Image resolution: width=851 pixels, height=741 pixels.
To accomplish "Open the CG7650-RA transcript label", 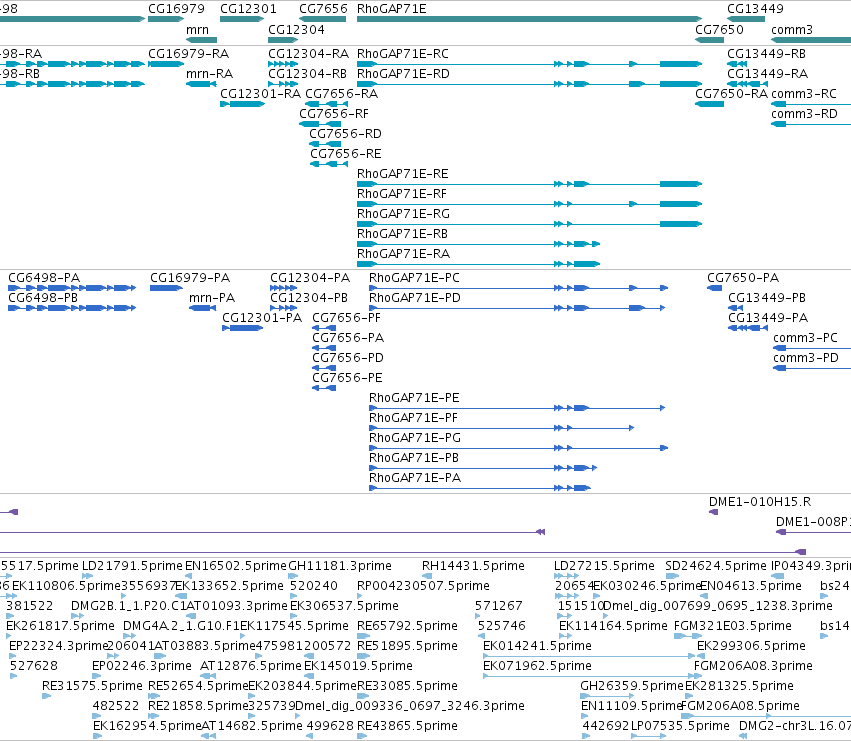I will [732, 94].
